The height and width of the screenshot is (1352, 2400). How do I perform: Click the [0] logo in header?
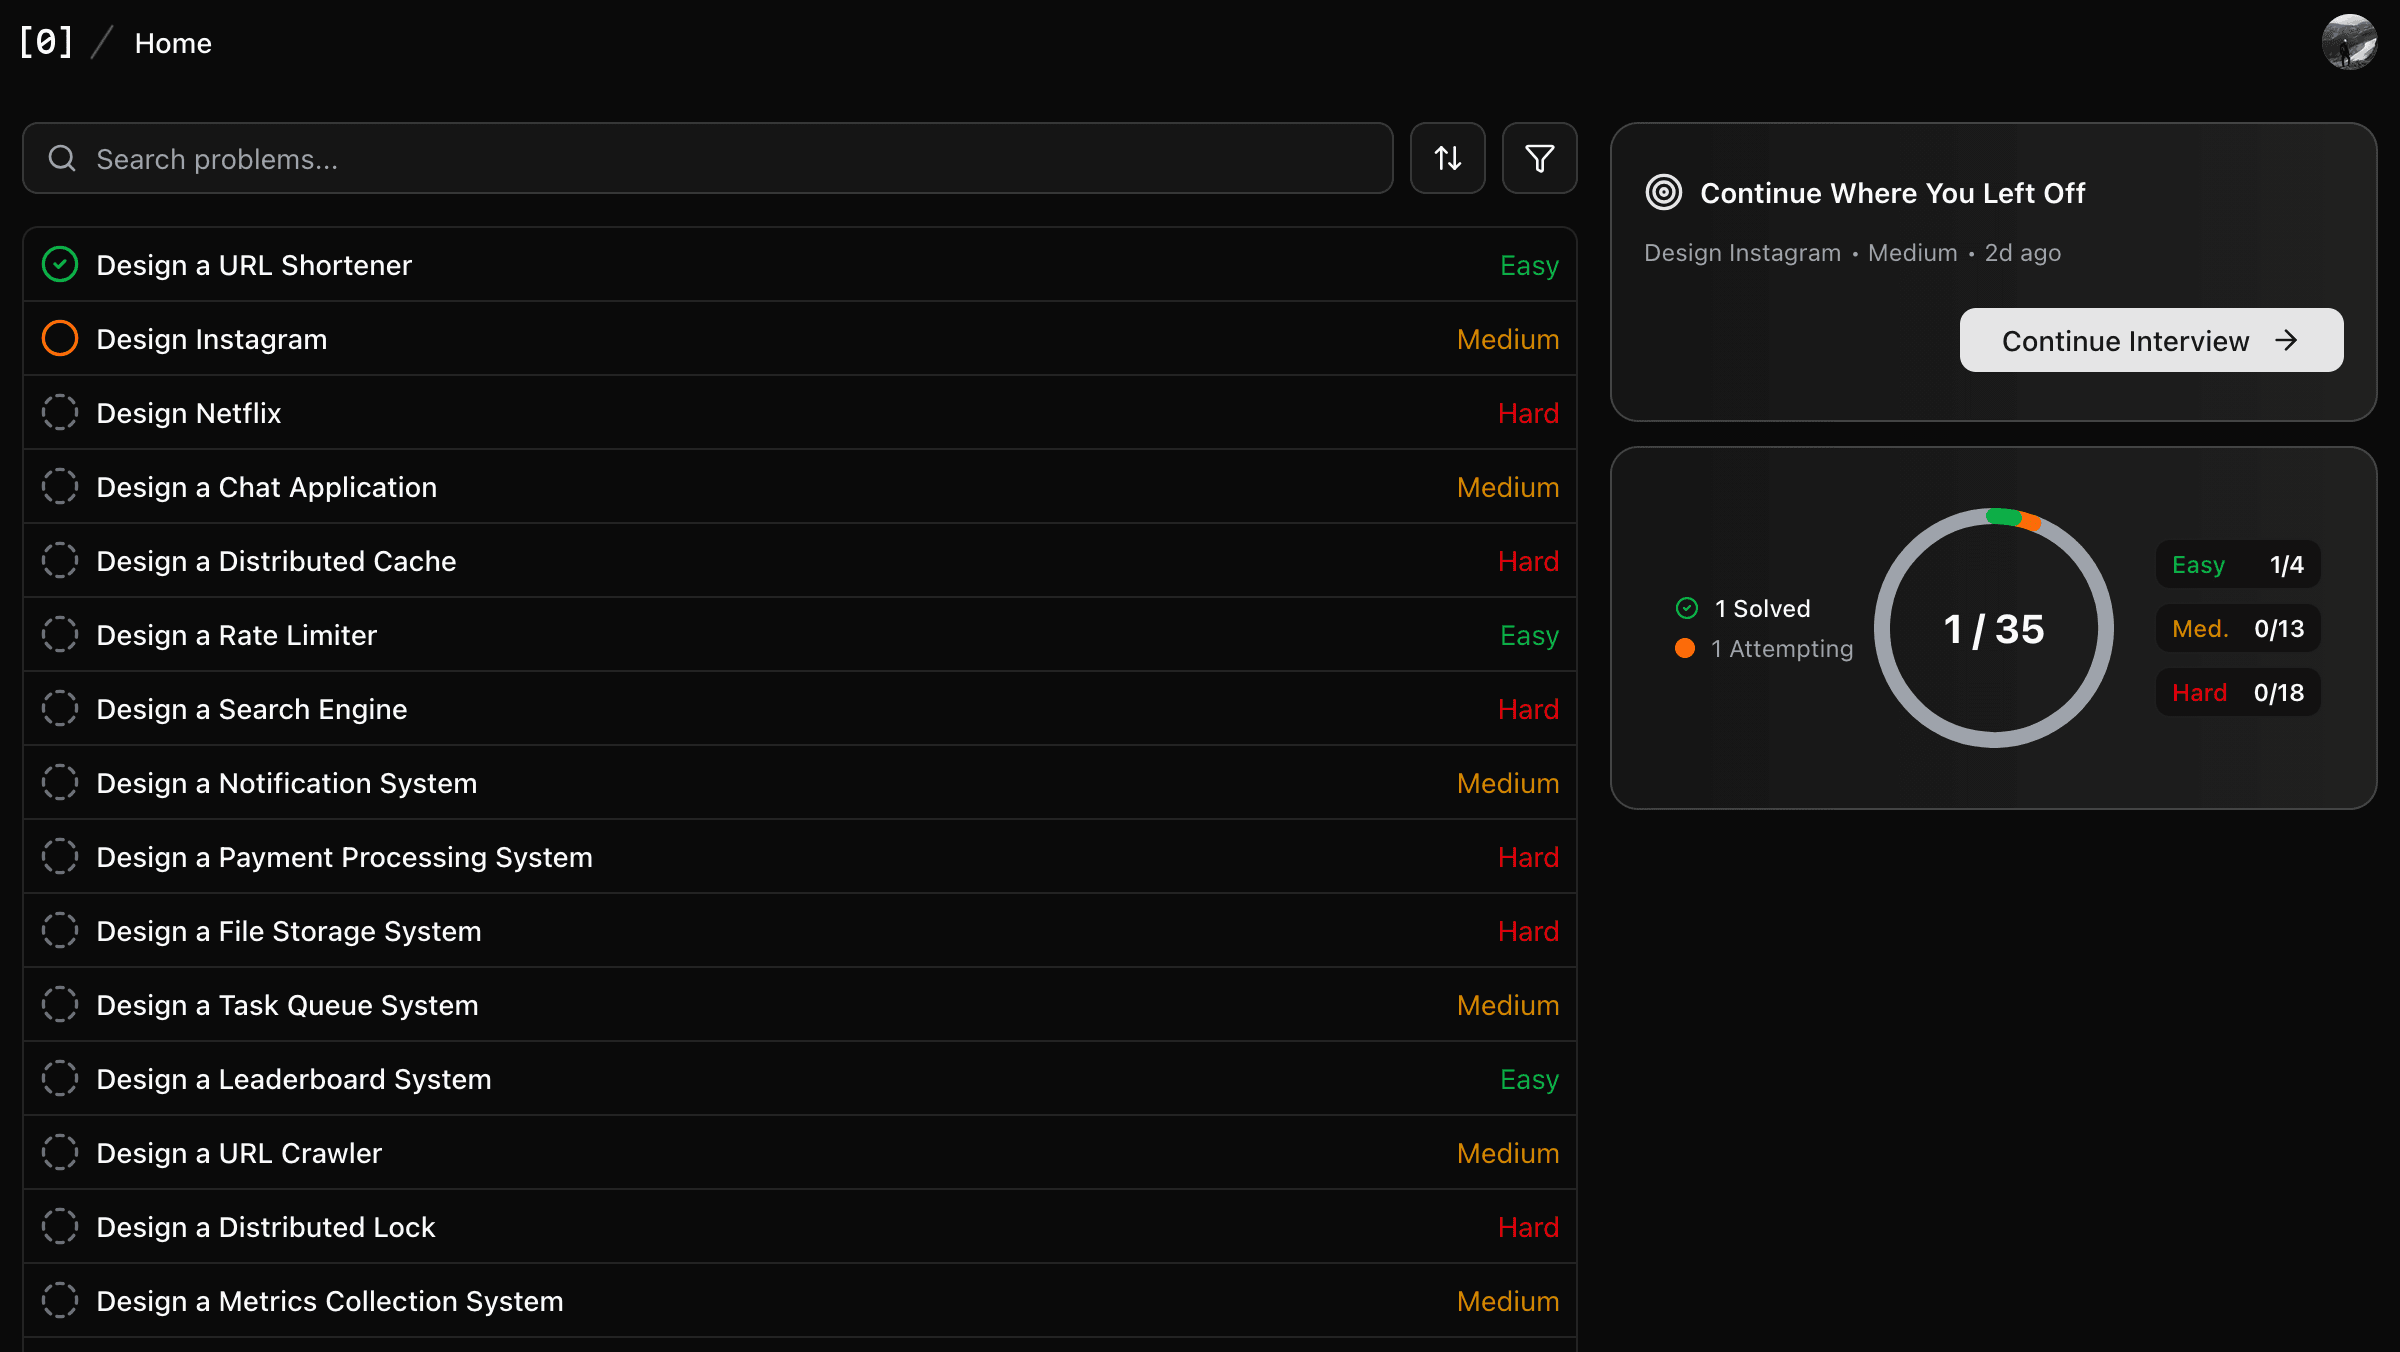point(46,42)
